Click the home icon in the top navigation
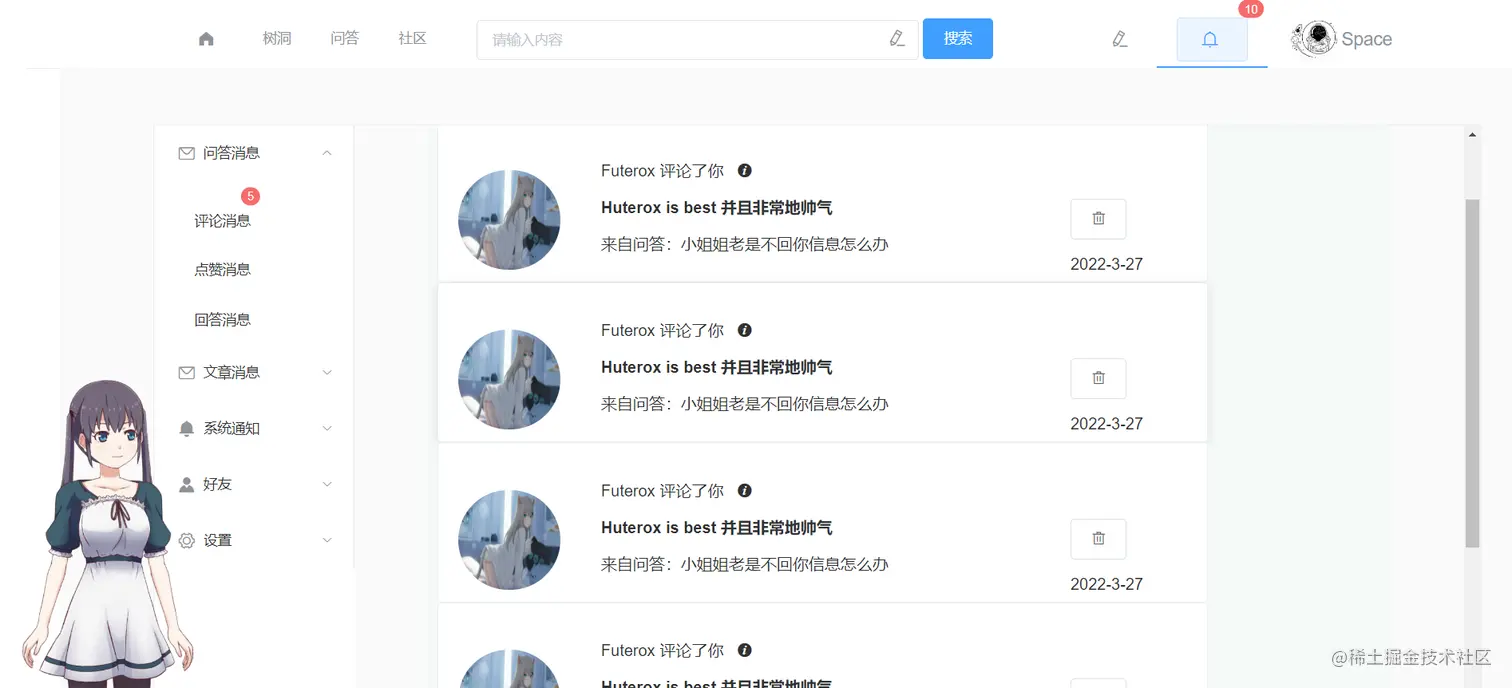The width and height of the screenshot is (1512, 688). pos(206,38)
